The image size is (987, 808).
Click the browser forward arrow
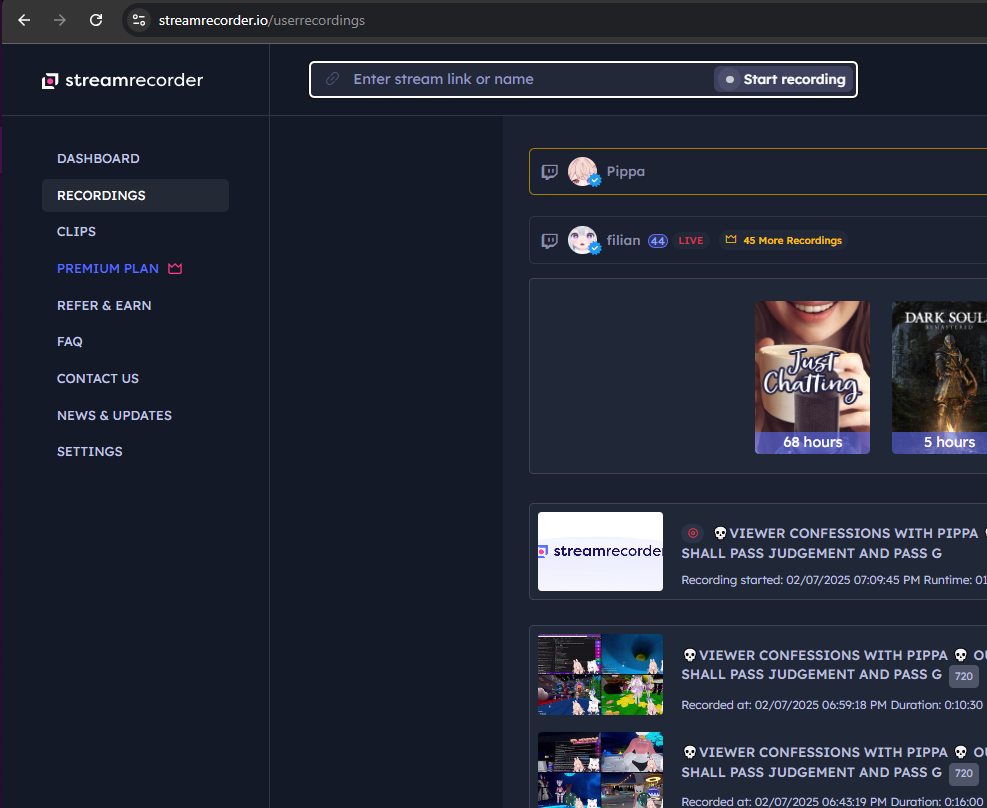60,20
